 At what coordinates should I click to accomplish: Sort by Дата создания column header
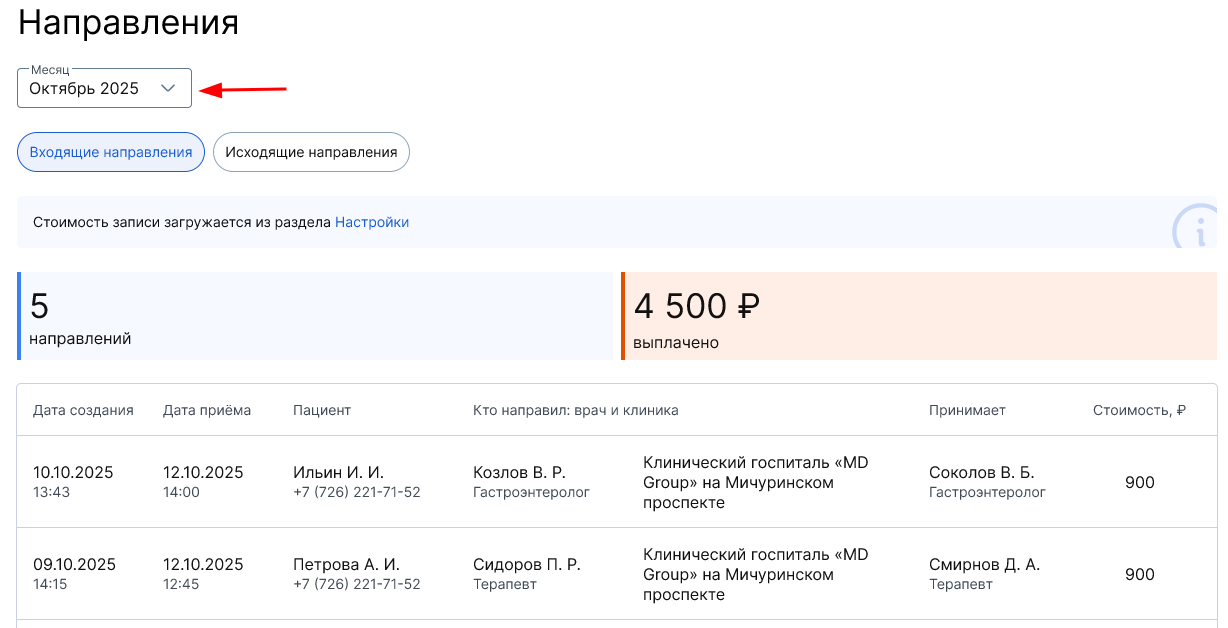[x=83, y=410]
